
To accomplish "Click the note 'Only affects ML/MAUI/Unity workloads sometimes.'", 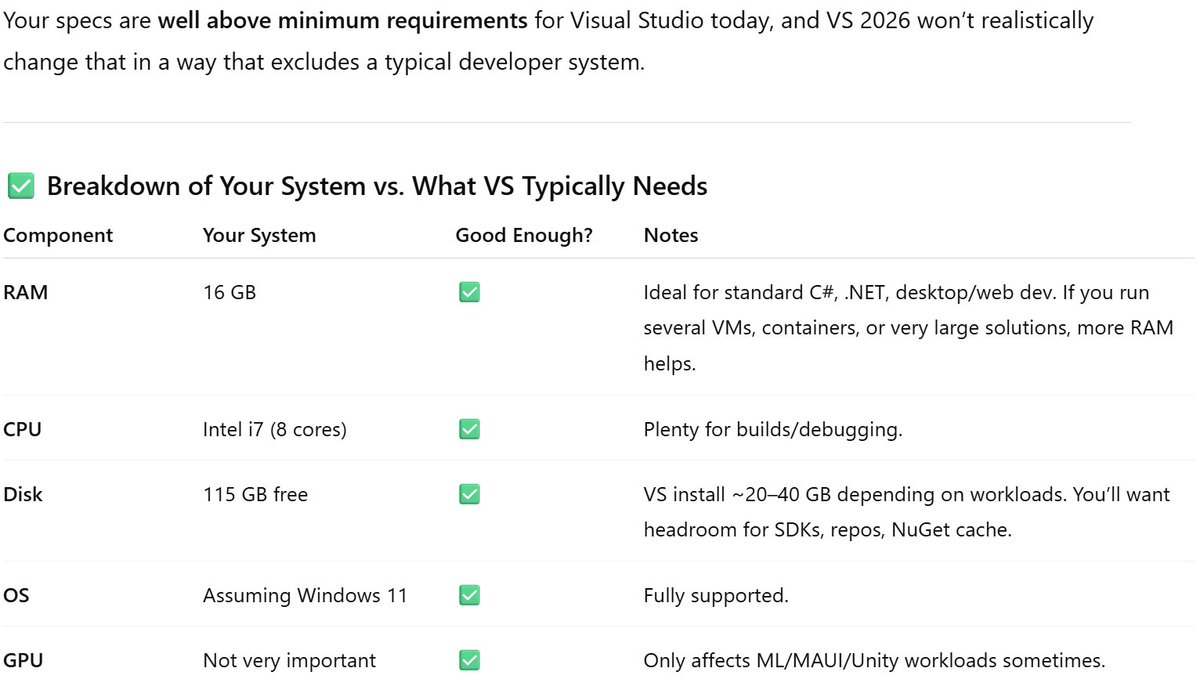I will 874,660.
